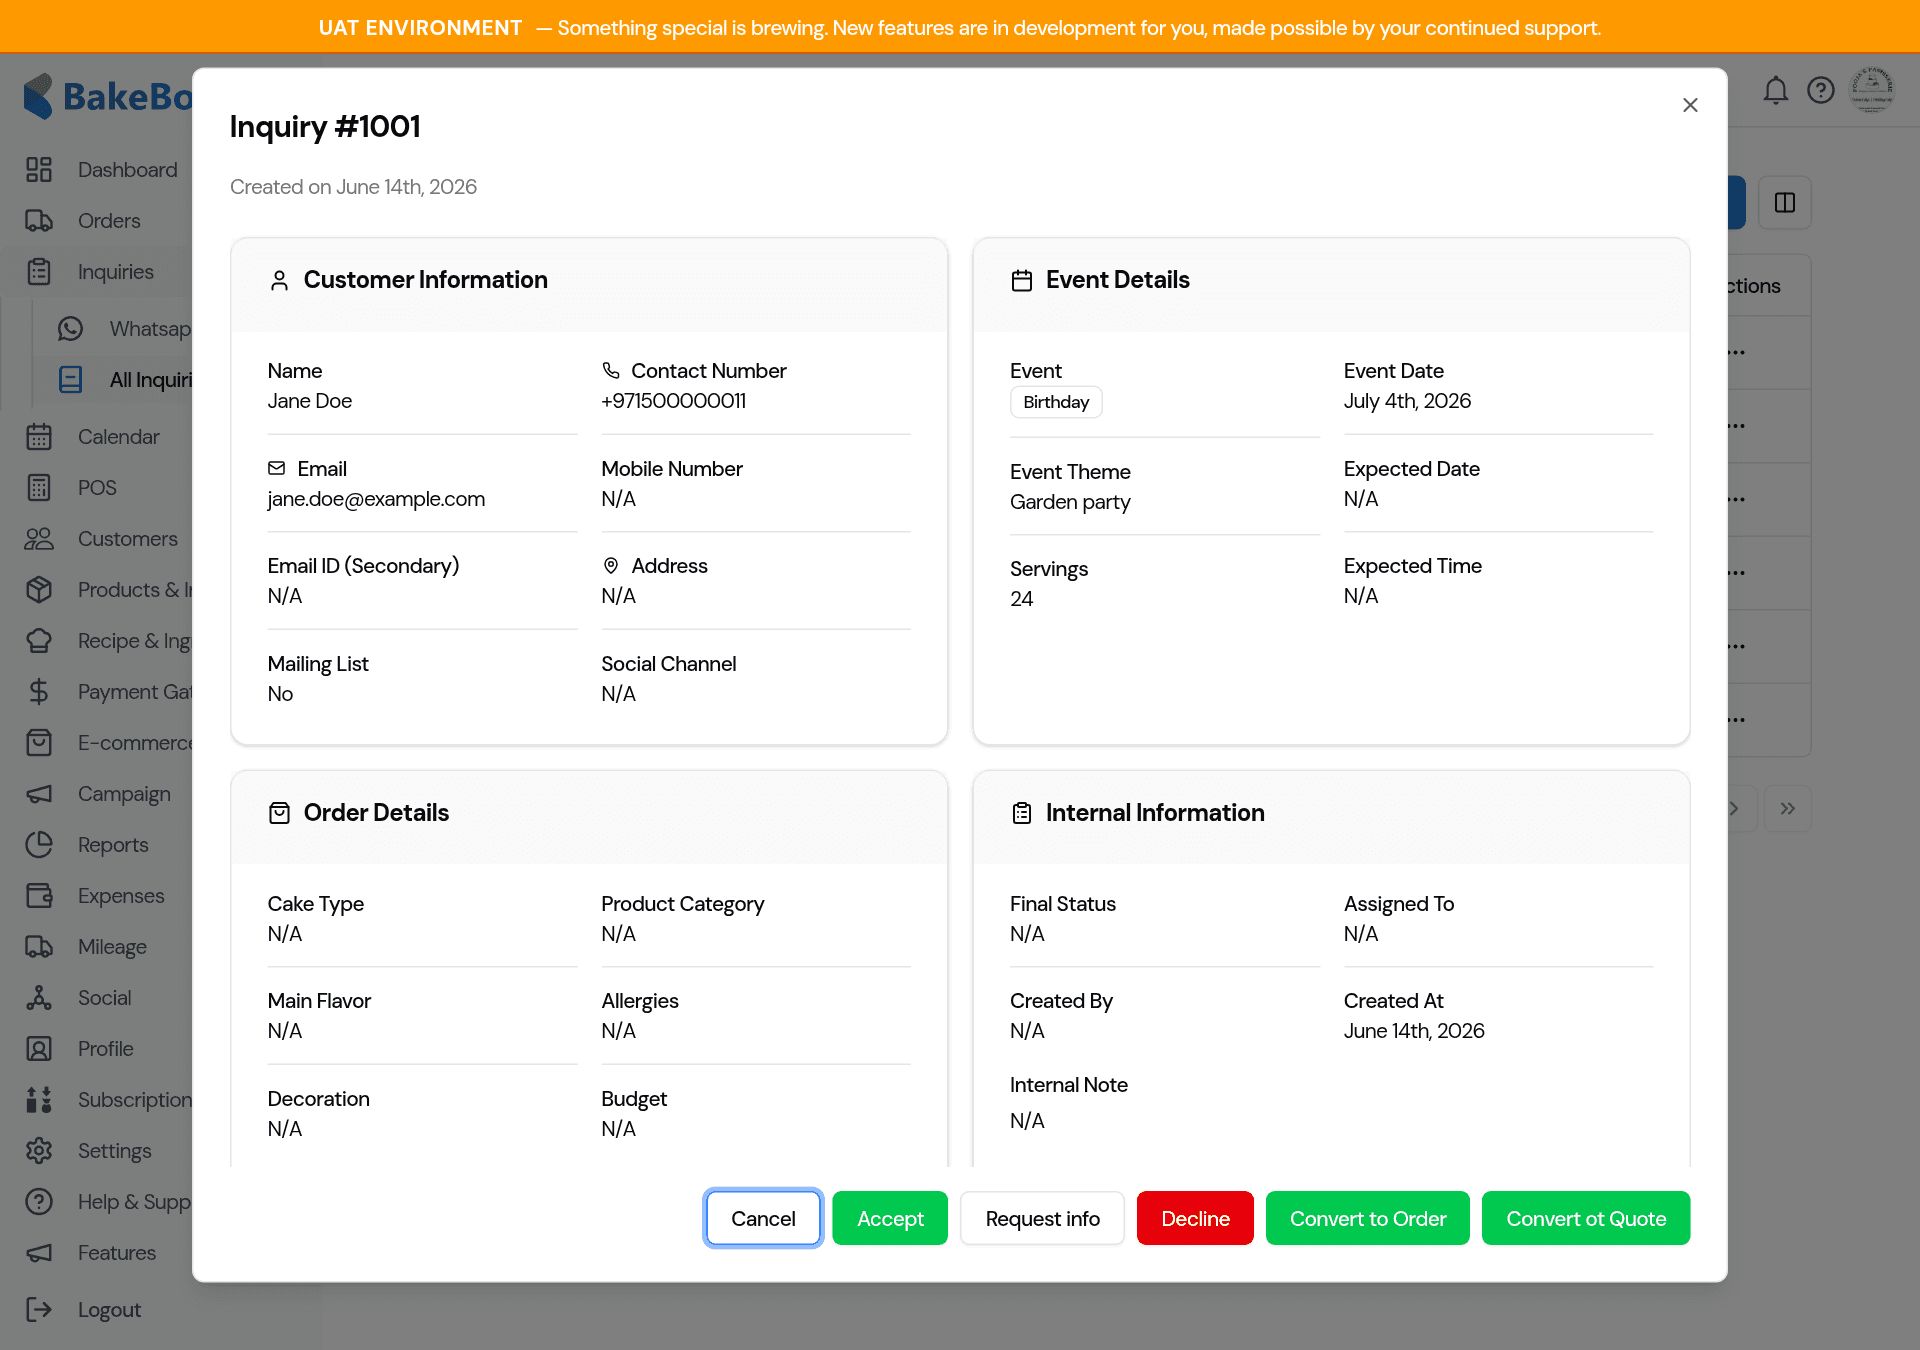Viewport: 1920px width, 1350px height.
Task: Click the Calendar icon in sidebar
Action: pyautogui.click(x=39, y=437)
